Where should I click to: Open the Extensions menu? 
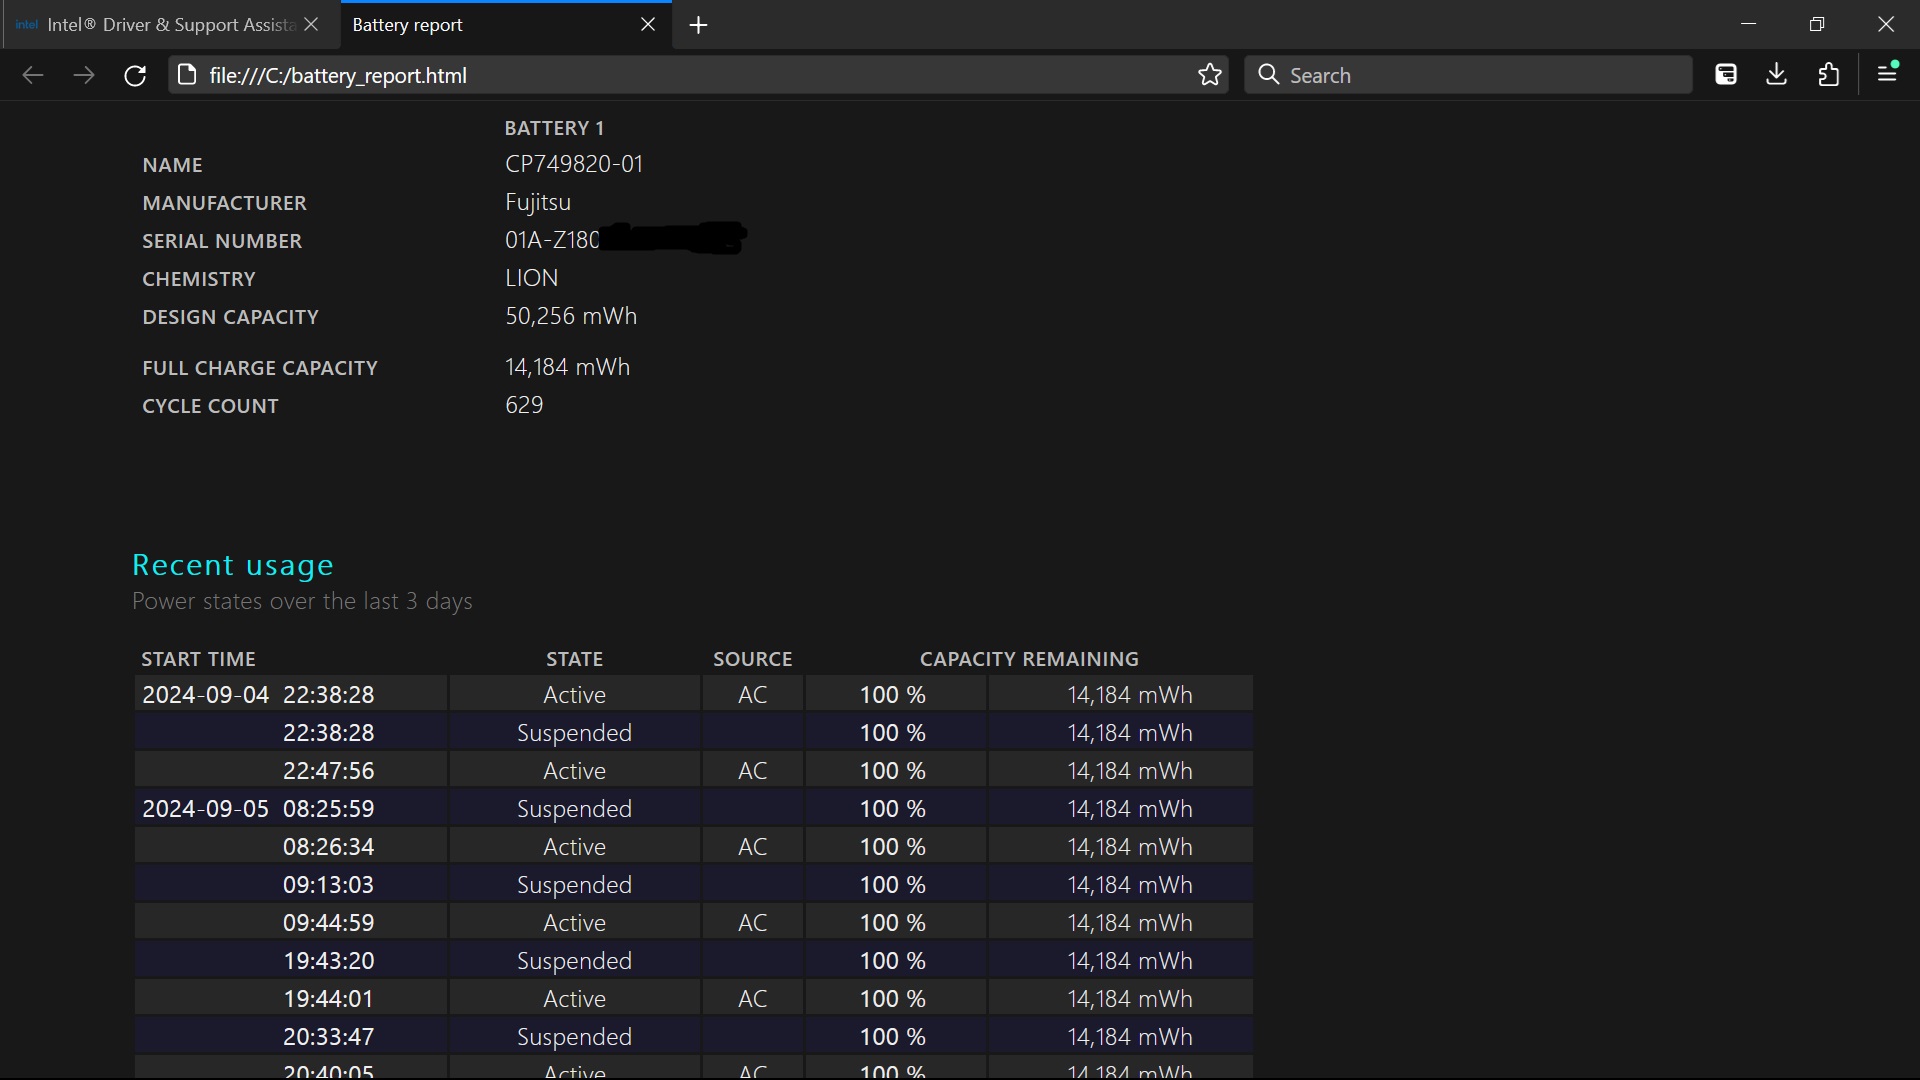[1829, 75]
